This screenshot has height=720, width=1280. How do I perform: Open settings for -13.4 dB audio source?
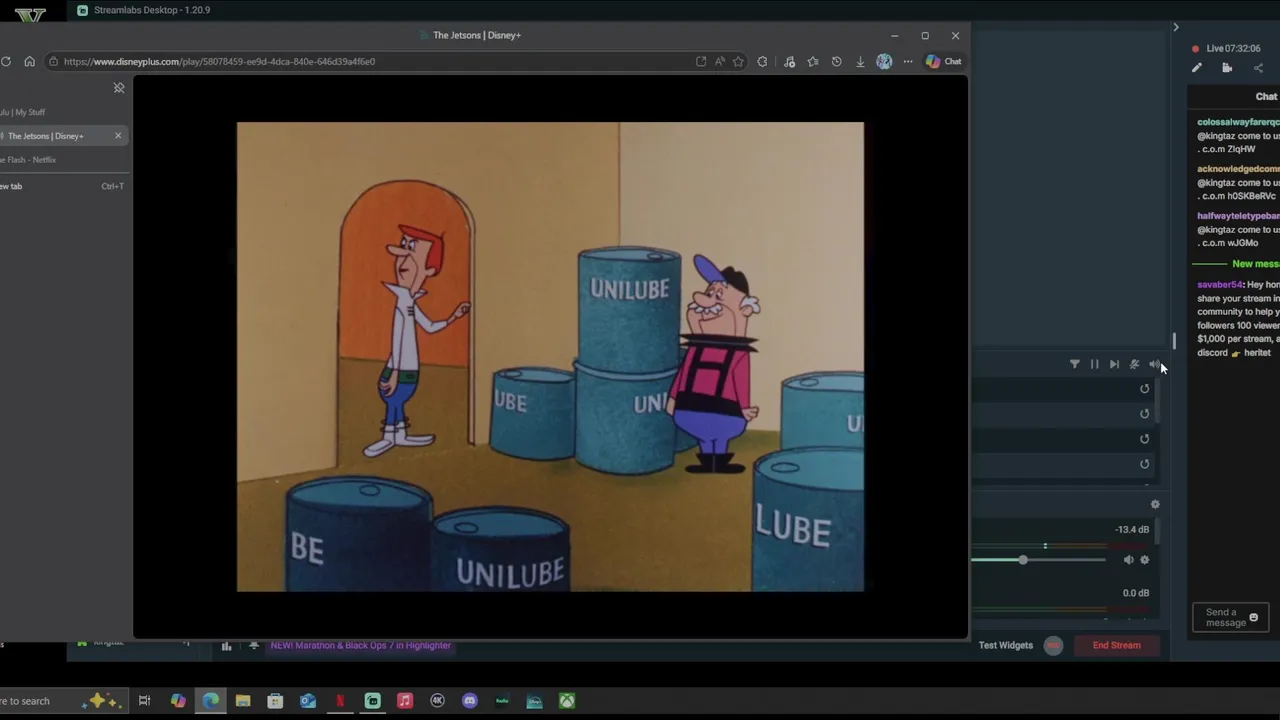(1145, 560)
